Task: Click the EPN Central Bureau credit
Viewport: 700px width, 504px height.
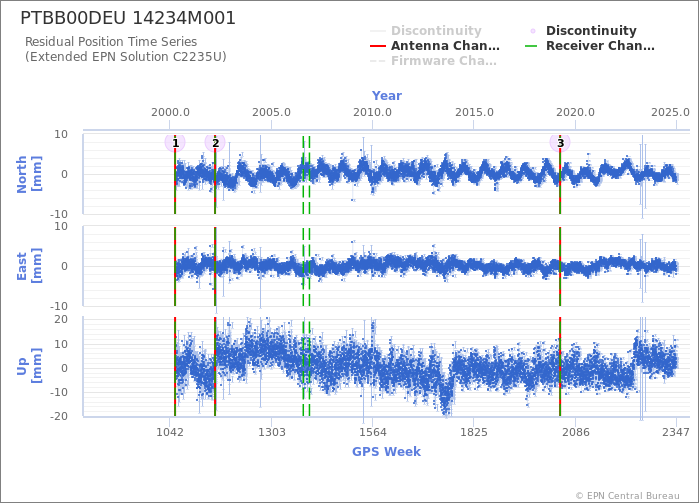Action: pos(627,496)
